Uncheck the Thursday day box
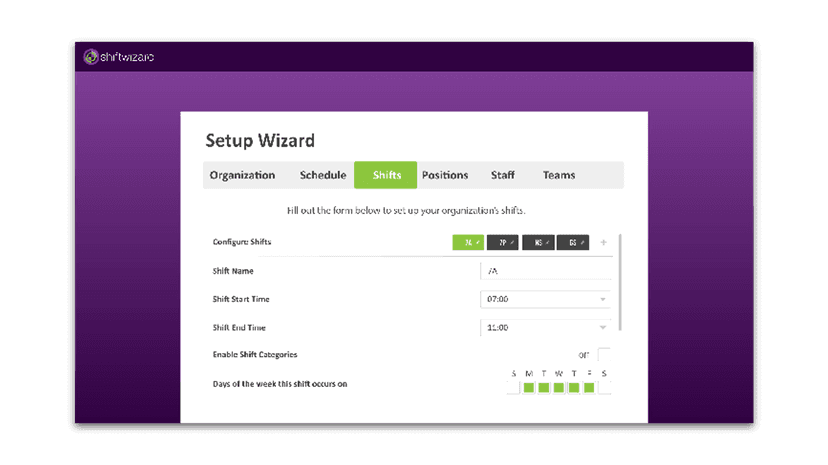The height and width of the screenshot is (465, 828). point(574,388)
